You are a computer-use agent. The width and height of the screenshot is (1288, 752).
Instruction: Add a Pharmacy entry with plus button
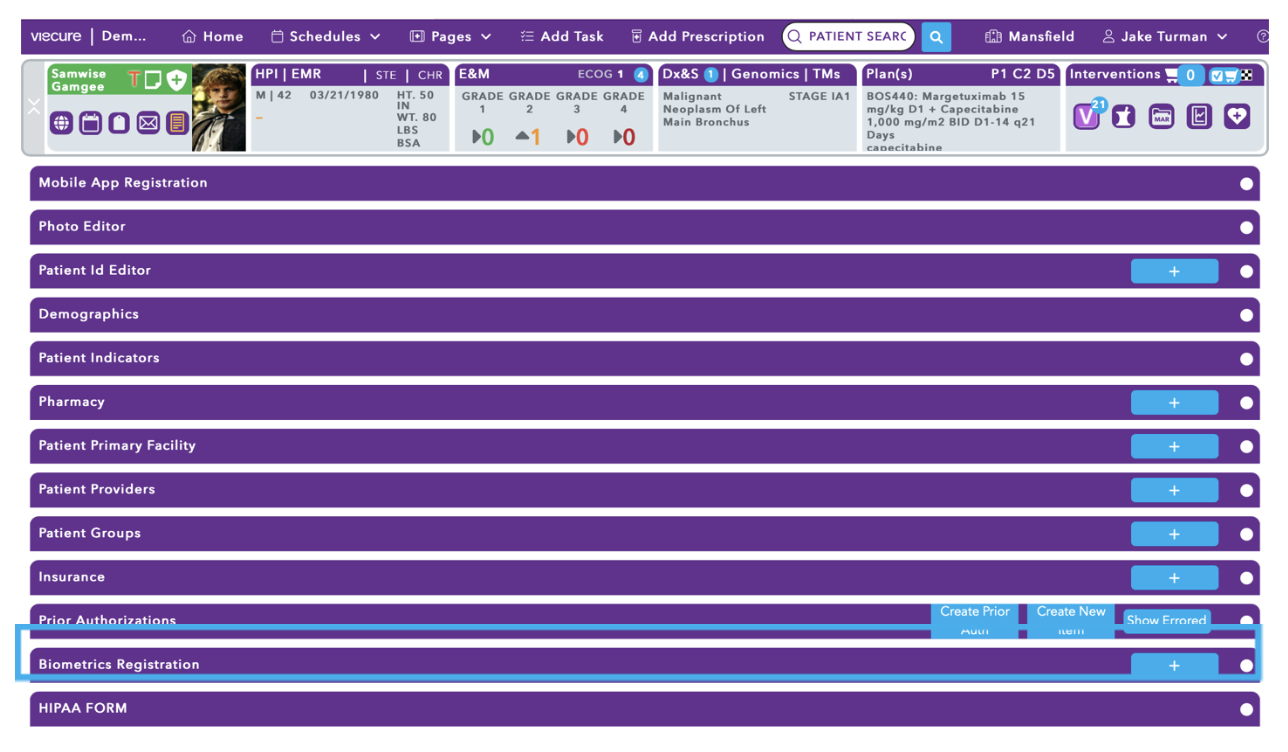click(1174, 402)
